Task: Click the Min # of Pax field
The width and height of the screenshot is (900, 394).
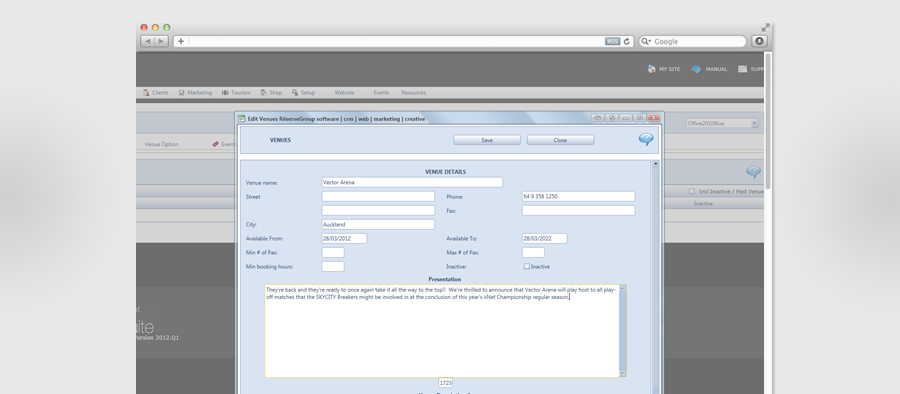Action: pos(333,253)
